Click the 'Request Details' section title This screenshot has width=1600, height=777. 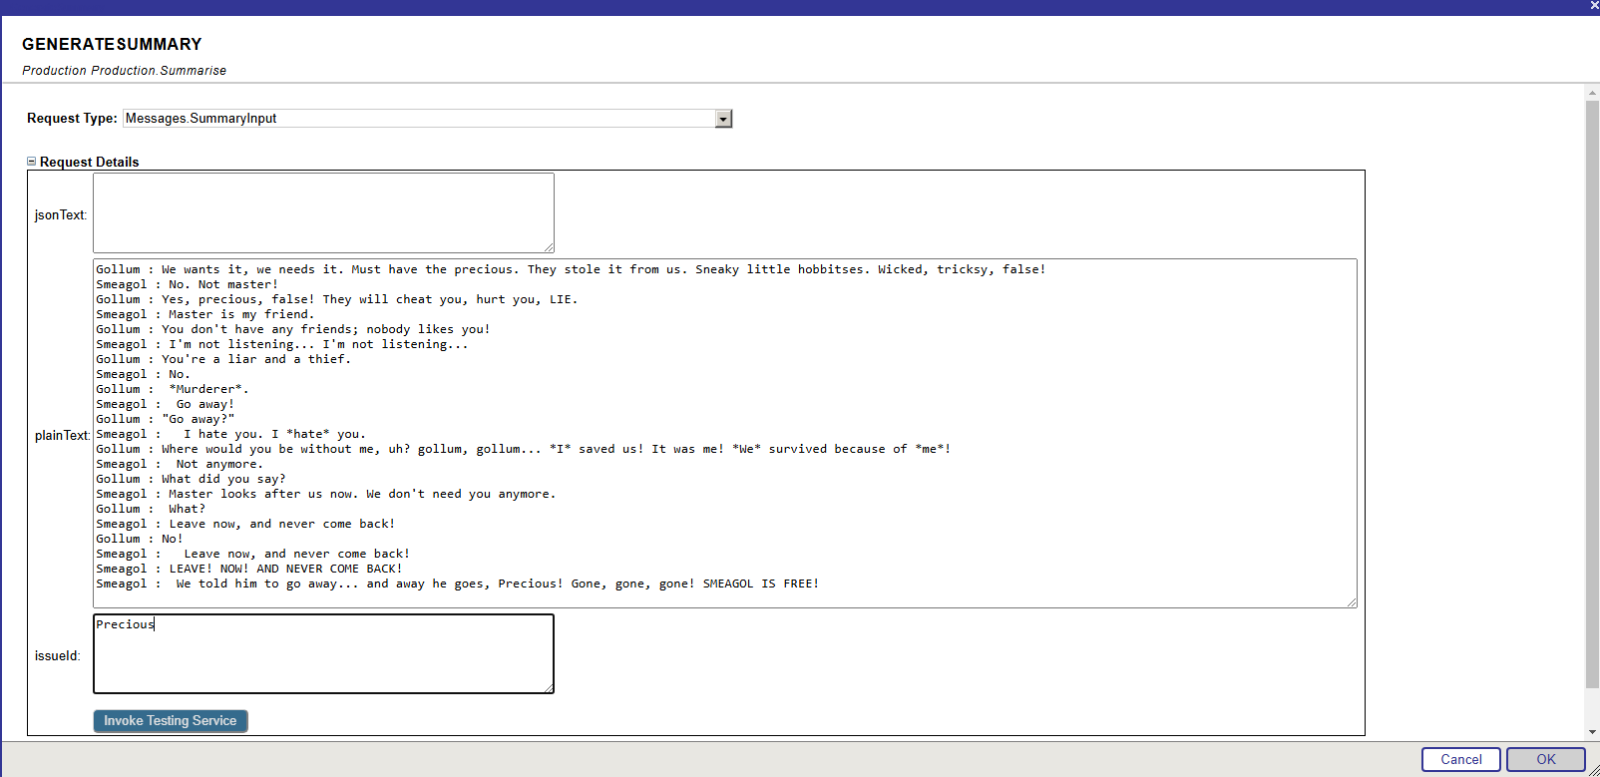point(89,162)
